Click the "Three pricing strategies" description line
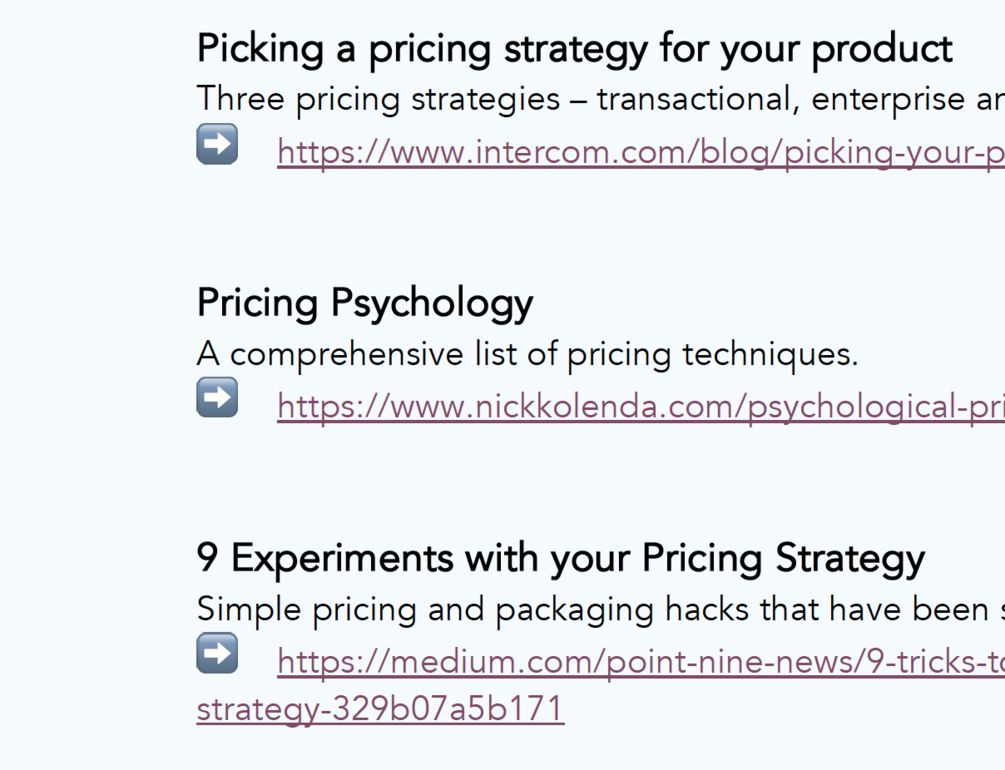 tap(600, 99)
